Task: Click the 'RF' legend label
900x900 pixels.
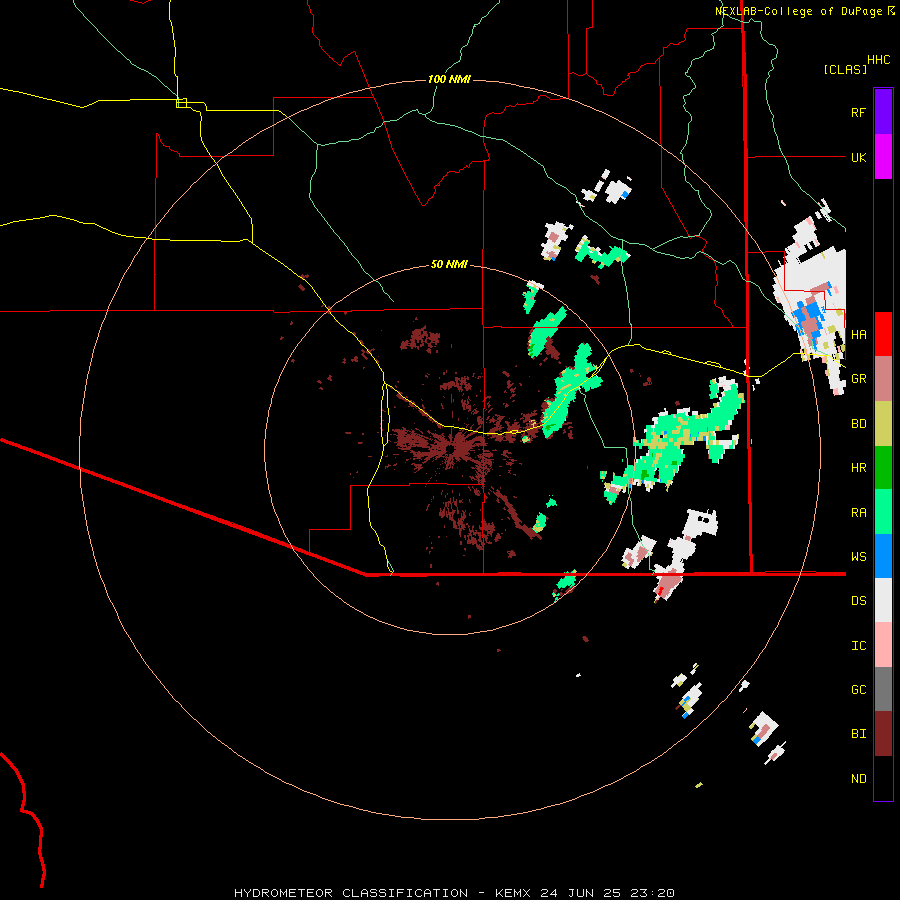Action: 858,112
